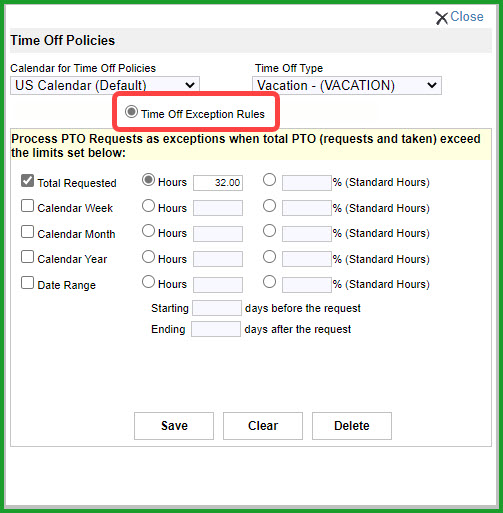
Task: Select Hours radio for Calendar Year
Action: tap(148, 257)
